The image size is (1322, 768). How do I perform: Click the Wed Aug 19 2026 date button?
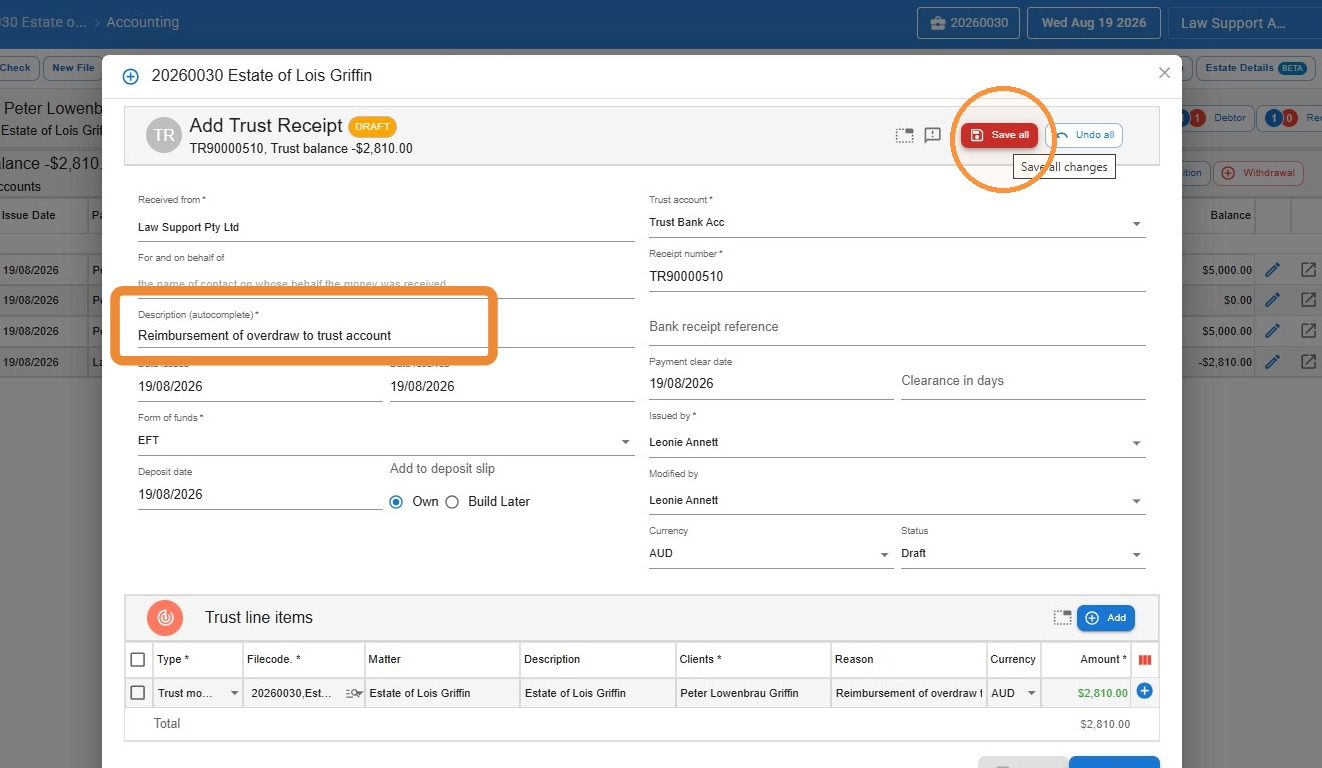pos(1093,23)
